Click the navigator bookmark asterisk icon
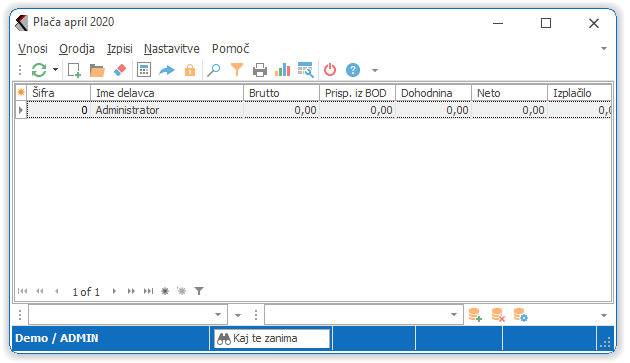 (165, 291)
